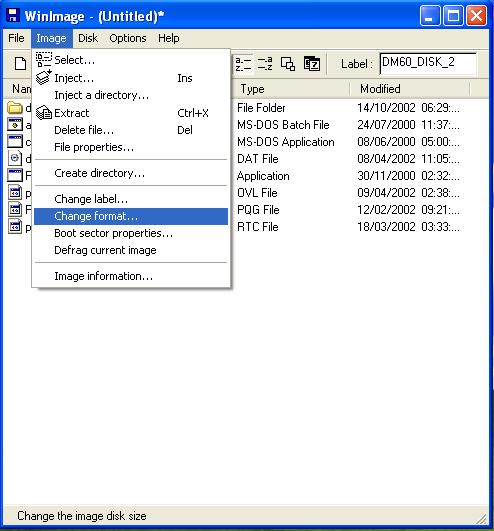Click the 'OVL File' cell
This screenshot has width=494, height=531.
257,193
